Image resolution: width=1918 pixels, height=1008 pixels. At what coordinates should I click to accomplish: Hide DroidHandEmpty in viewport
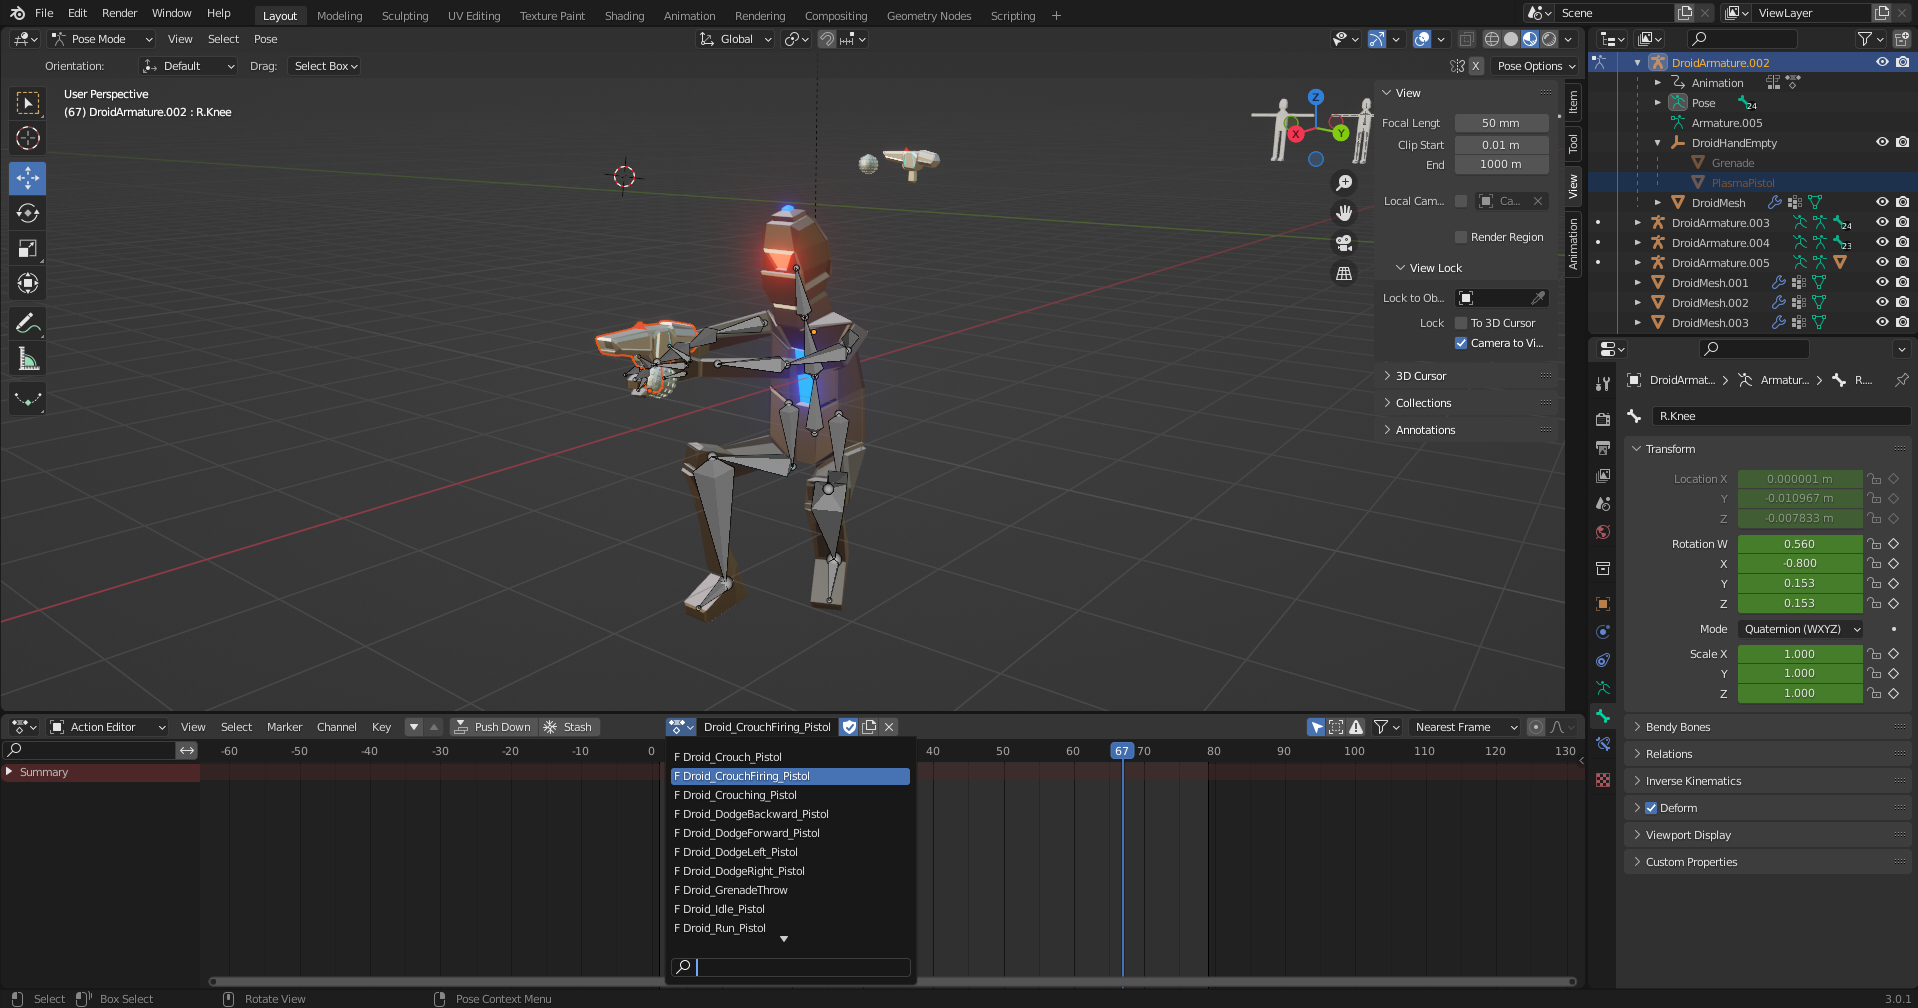point(1882,143)
